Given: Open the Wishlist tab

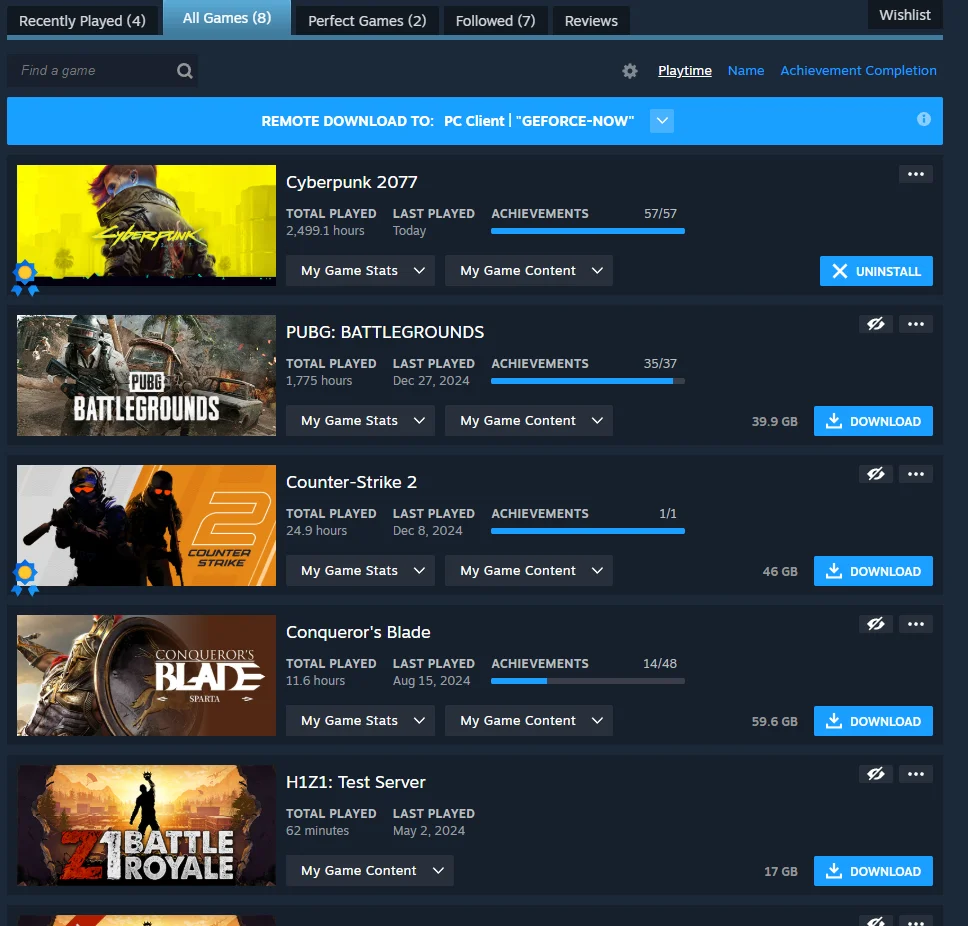Looking at the screenshot, I should 905,15.
